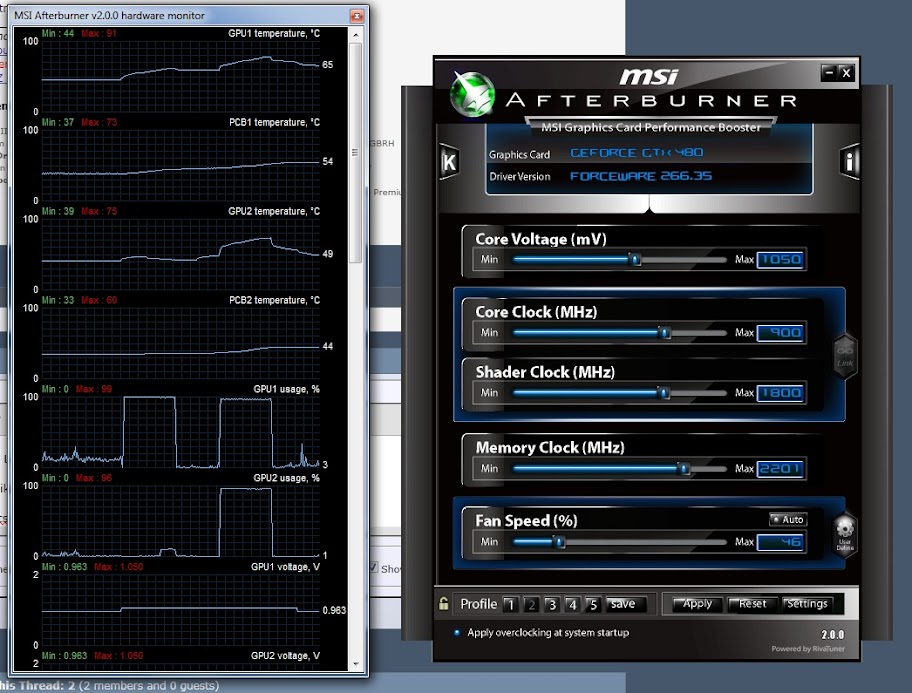Click the GPU1 temperature graph
912x693 pixels.
(x=181, y=76)
